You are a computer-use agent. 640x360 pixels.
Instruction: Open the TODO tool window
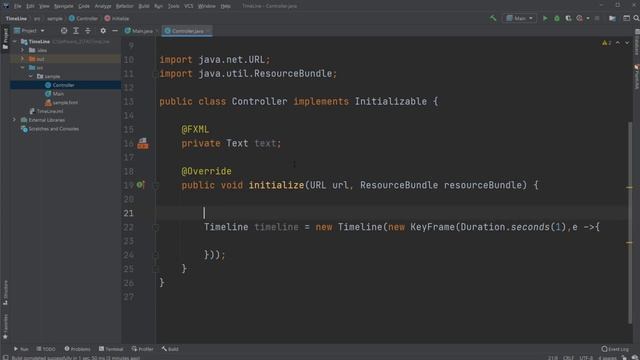46,349
